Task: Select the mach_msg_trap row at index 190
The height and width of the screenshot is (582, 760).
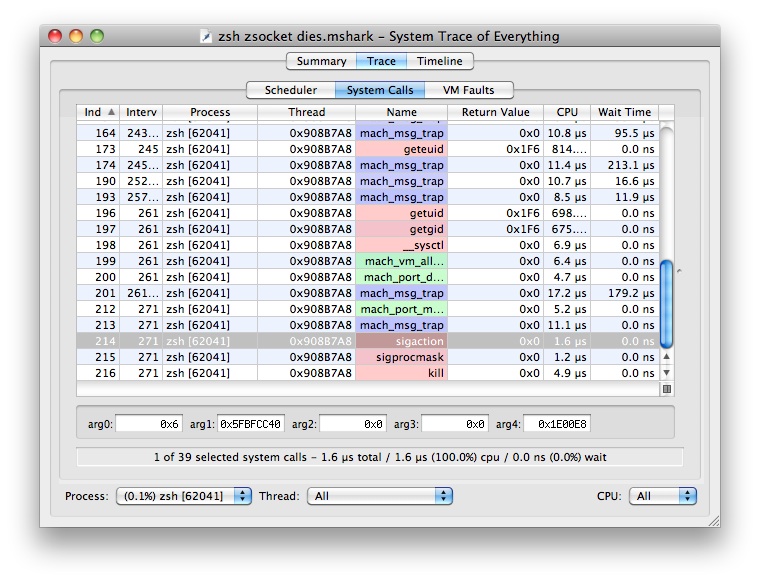Action: [368, 181]
